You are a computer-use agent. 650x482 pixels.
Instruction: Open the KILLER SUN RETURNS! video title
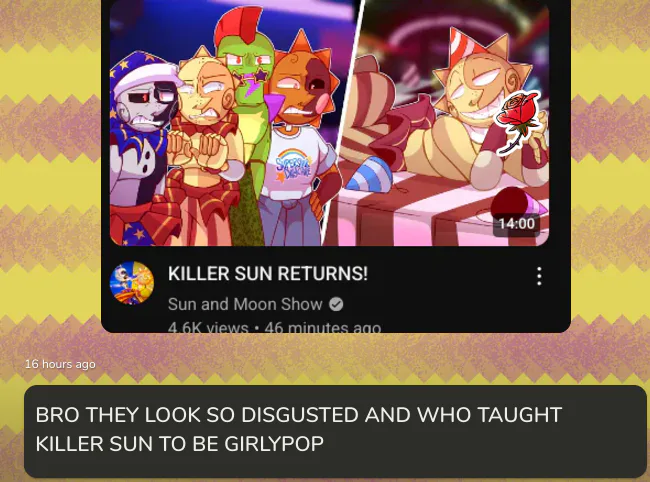[x=268, y=274]
